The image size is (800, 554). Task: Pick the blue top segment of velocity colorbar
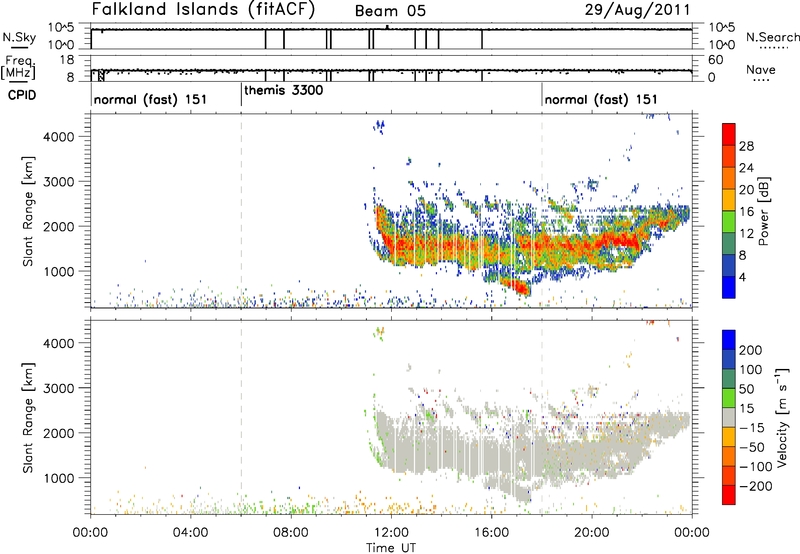click(729, 340)
